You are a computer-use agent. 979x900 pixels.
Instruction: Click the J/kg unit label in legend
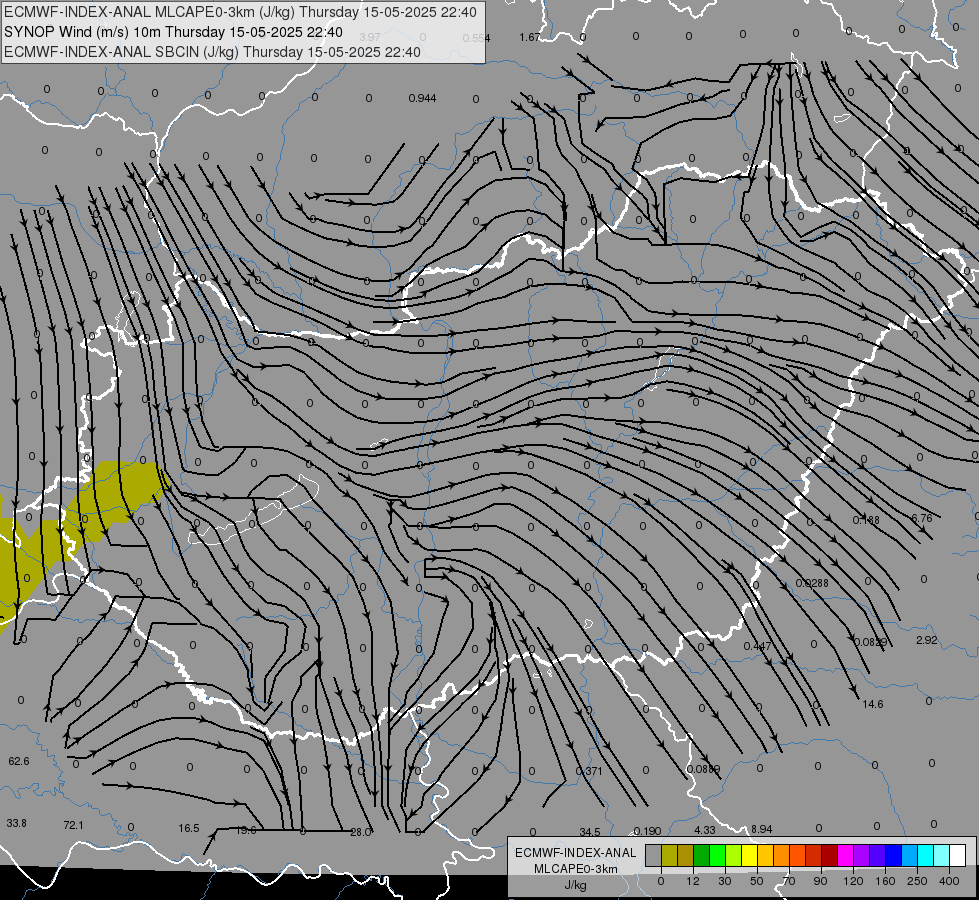[575, 885]
